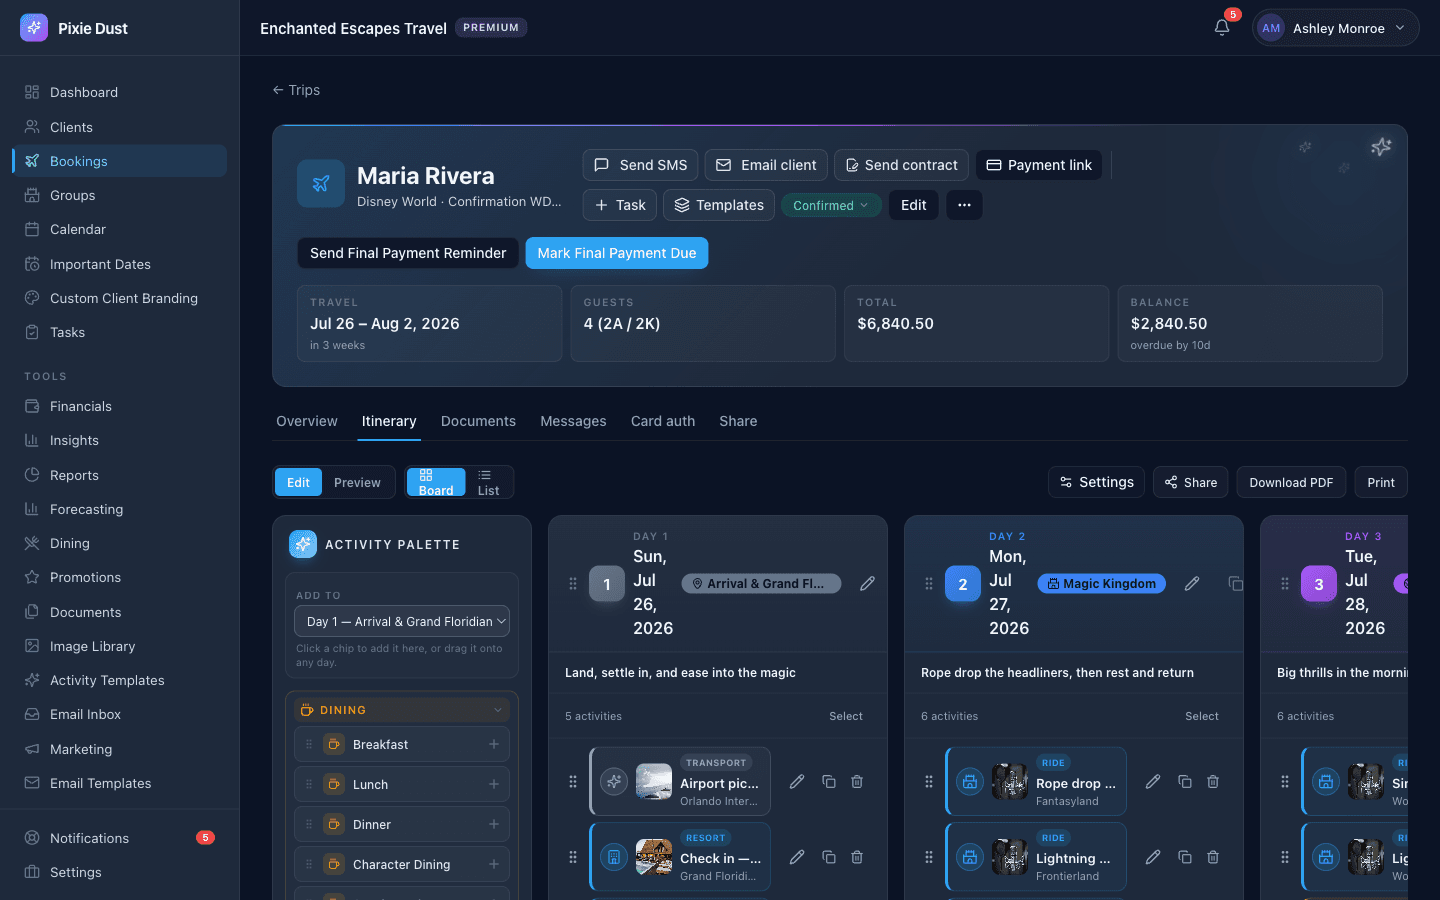Click Email client button
The image size is (1440, 900).
coord(766,165)
